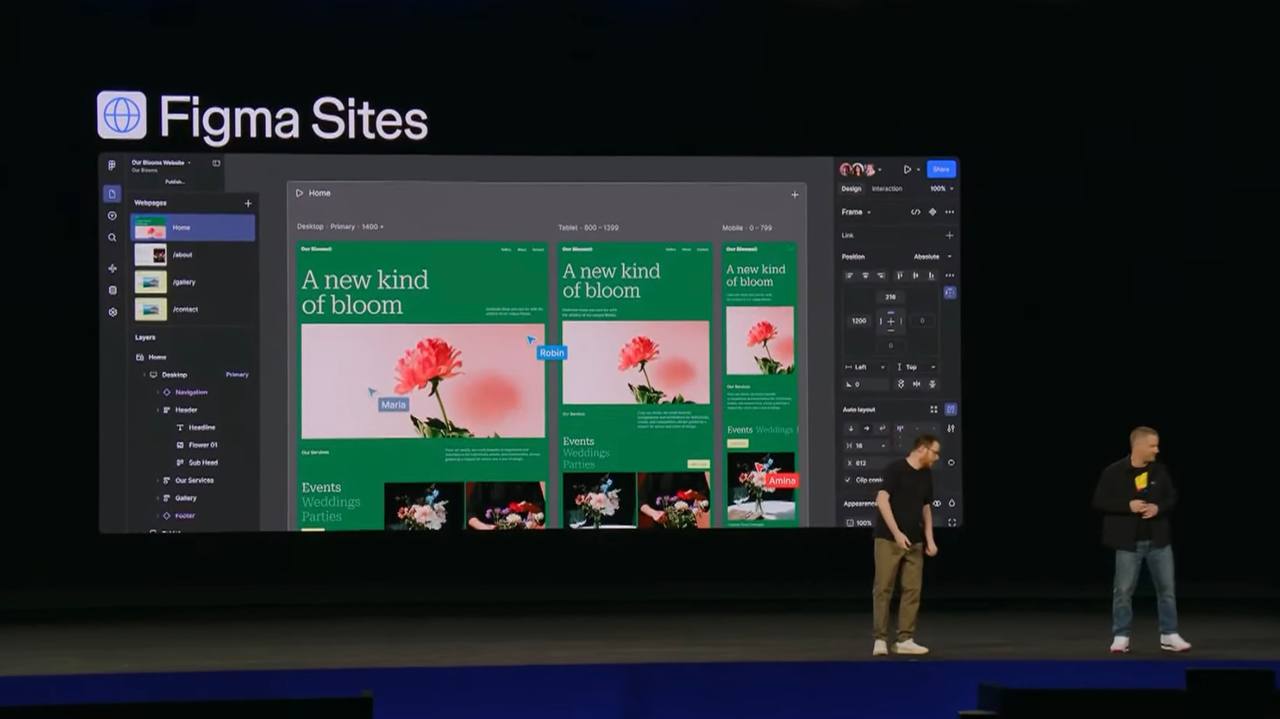Toggle the Clip content checkbox
Screen dimensions: 1280x719
[848, 480]
